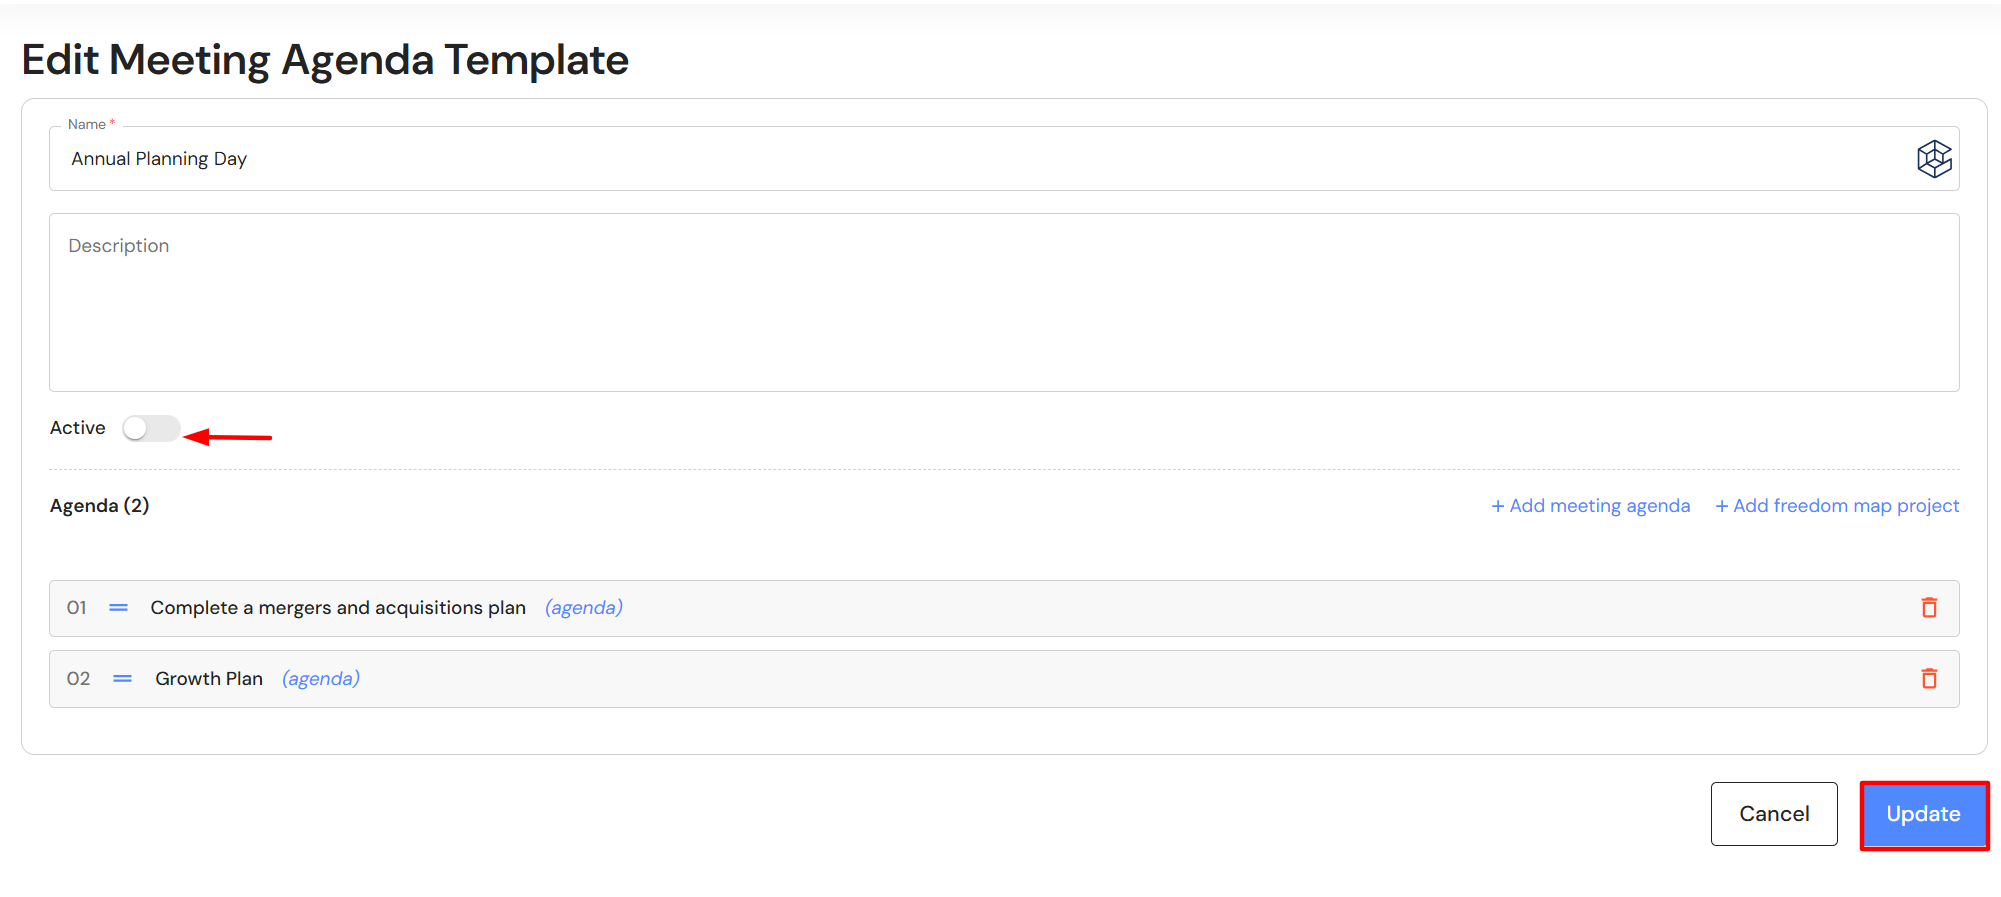Select the 'Complete a mergers and acquisitions plan' item
The image size is (2001, 897).
coord(338,608)
